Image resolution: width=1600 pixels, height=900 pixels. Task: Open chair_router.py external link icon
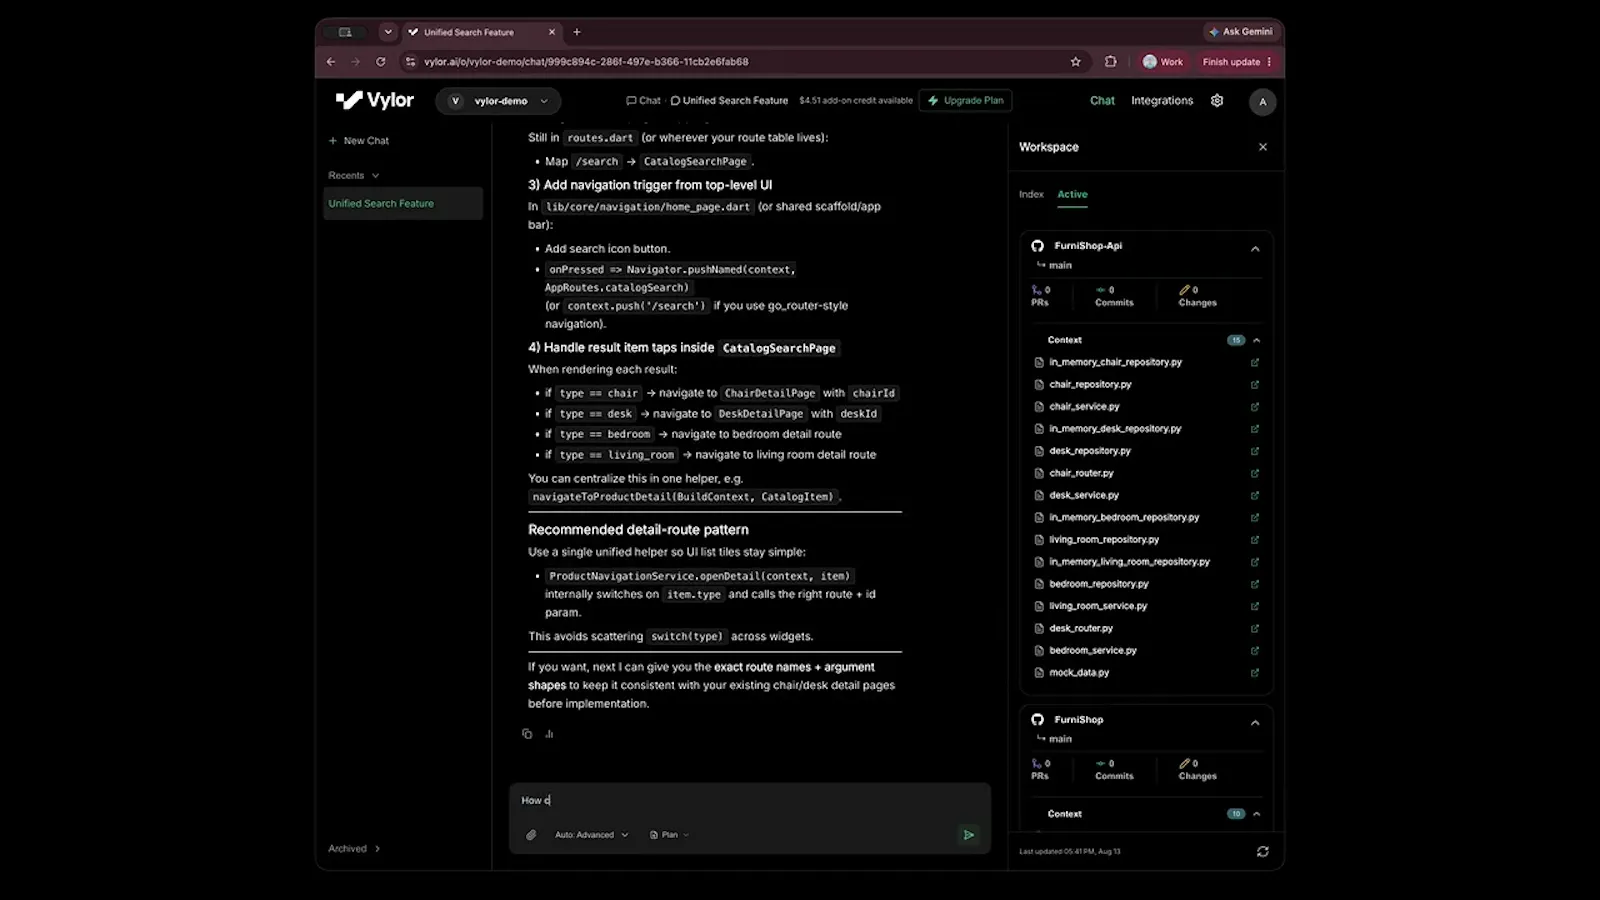1255,474
